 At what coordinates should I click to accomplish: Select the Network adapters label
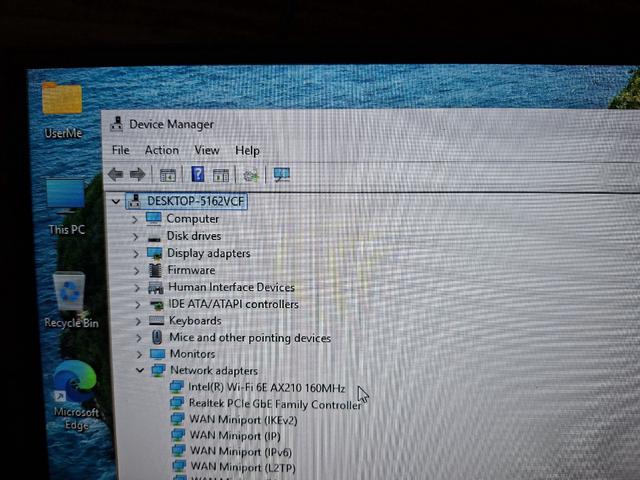[214, 371]
